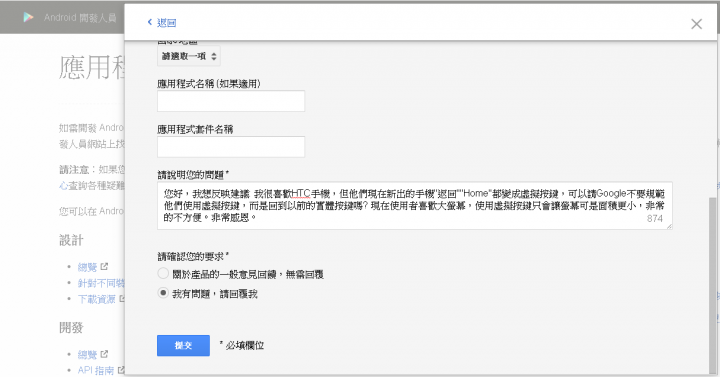720x377 pixels.
Task: Click the 設計 heading in background page
Action: (x=71, y=240)
